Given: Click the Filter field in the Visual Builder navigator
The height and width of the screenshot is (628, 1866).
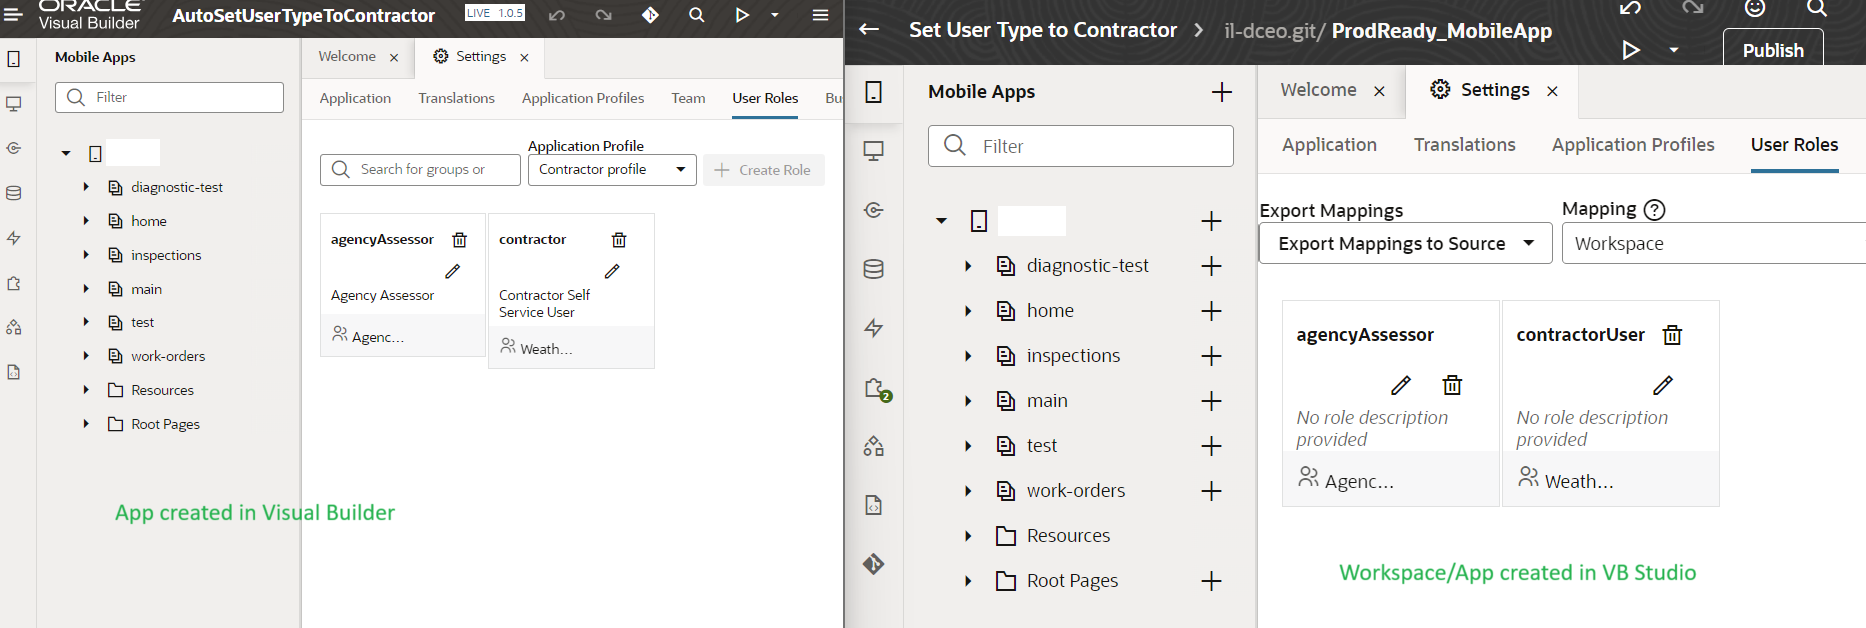Looking at the screenshot, I should pos(169,97).
